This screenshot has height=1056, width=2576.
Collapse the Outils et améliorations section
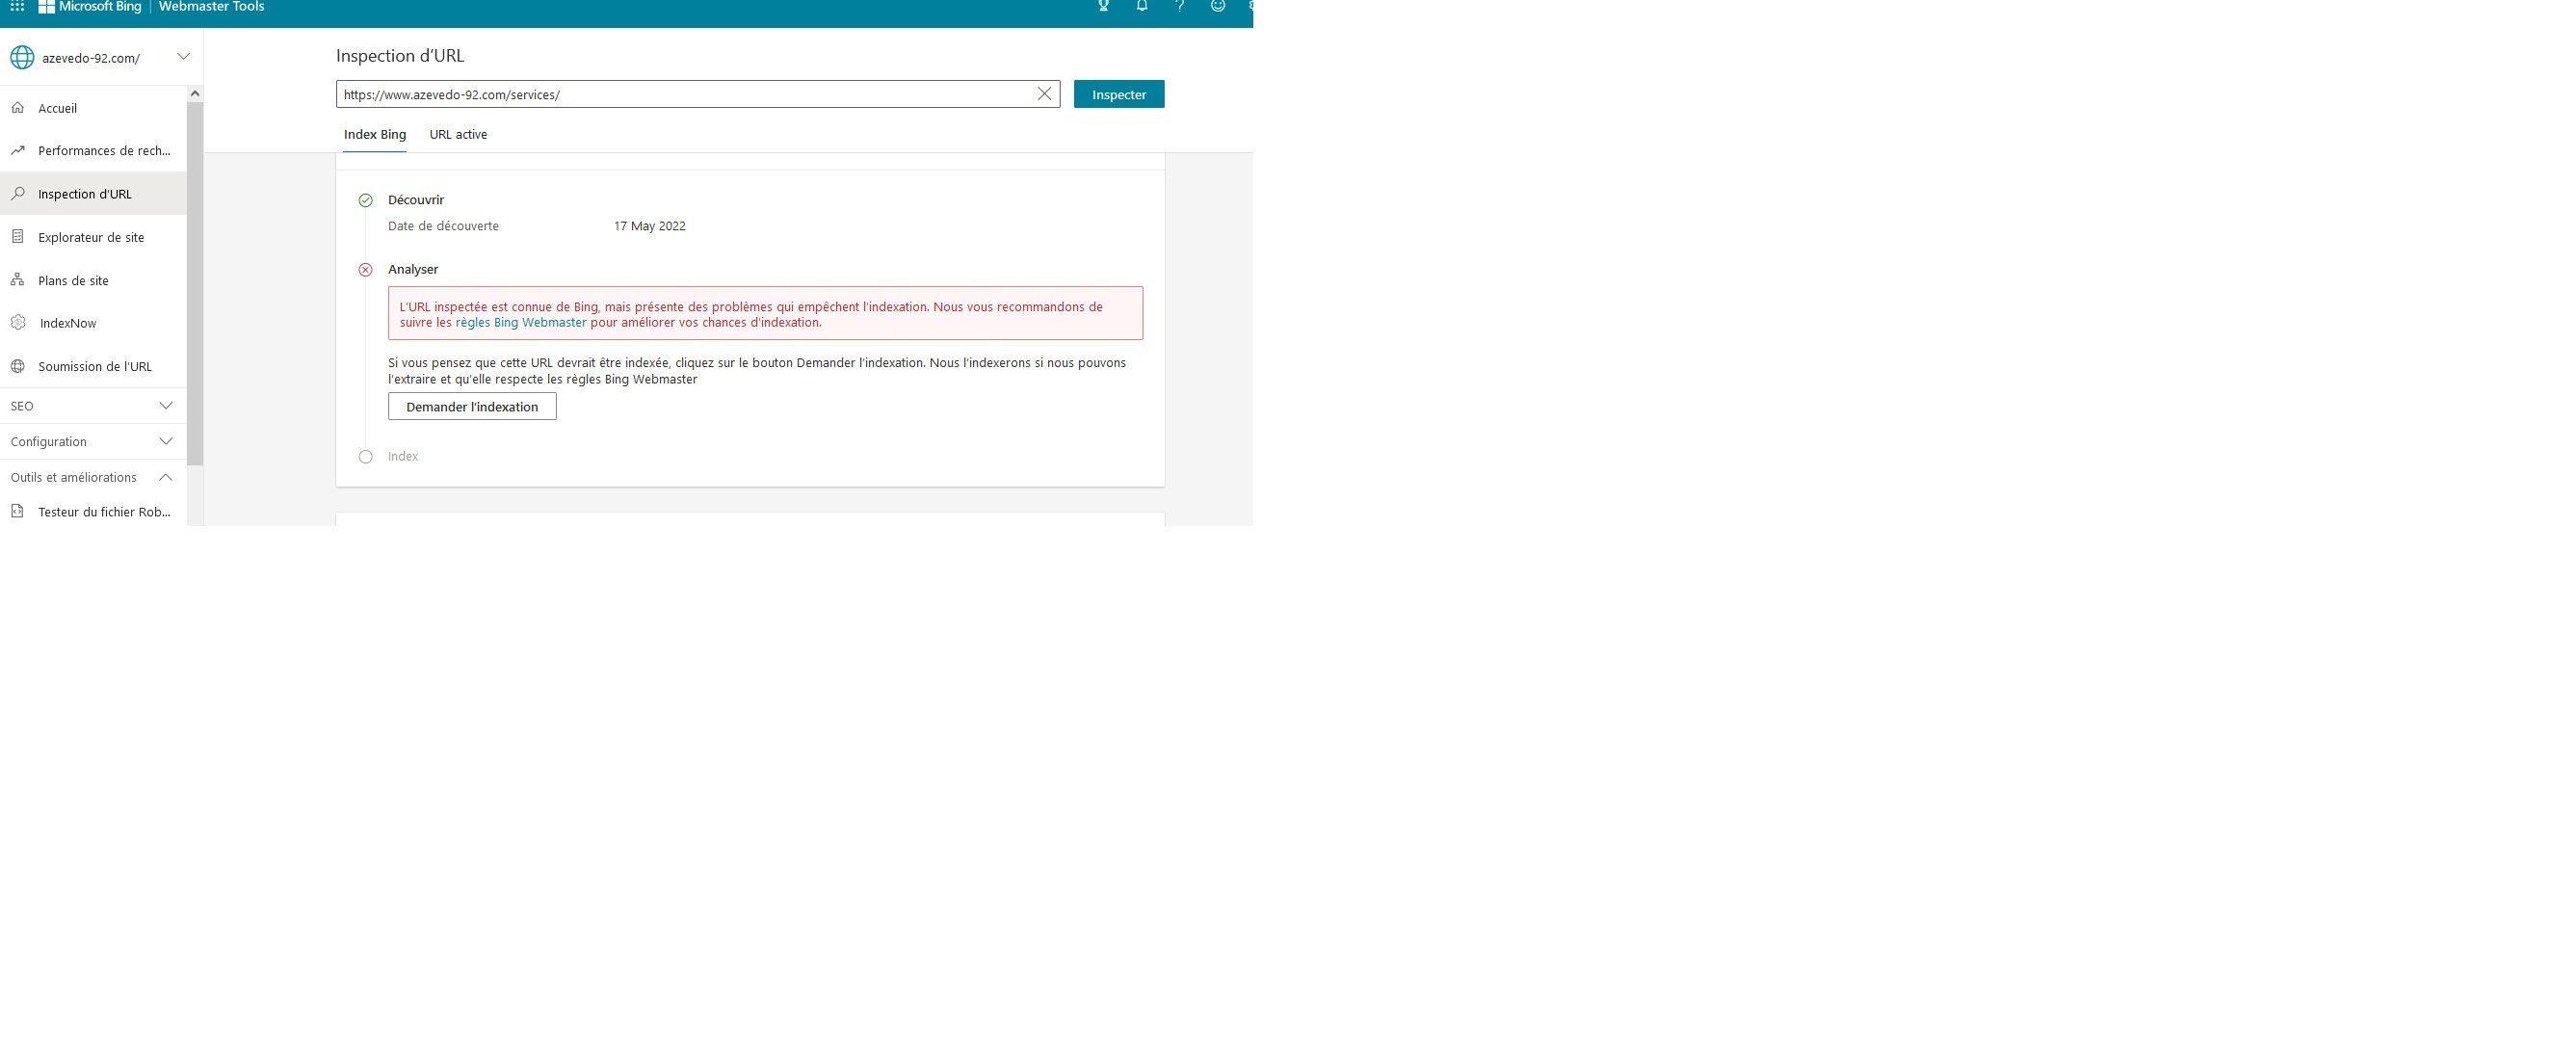[x=166, y=477]
